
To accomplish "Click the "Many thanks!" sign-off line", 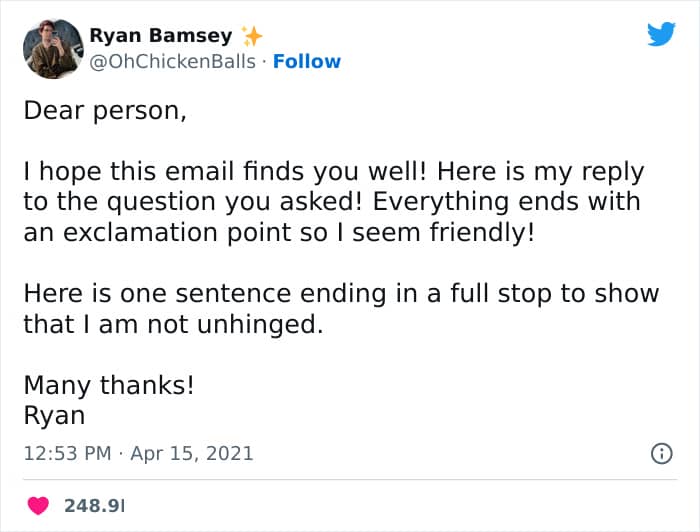I will pyautogui.click(x=108, y=385).
